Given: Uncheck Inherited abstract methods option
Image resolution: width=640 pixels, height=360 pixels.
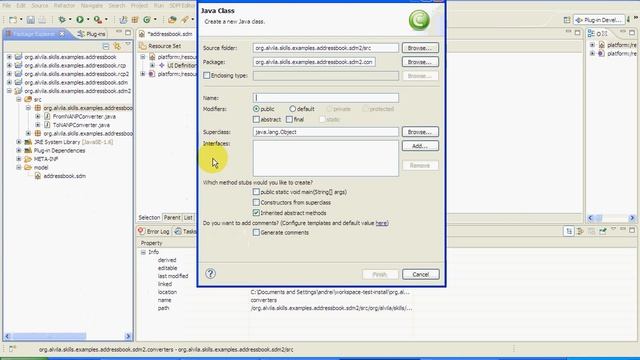Looking at the screenshot, I should coord(256,213).
